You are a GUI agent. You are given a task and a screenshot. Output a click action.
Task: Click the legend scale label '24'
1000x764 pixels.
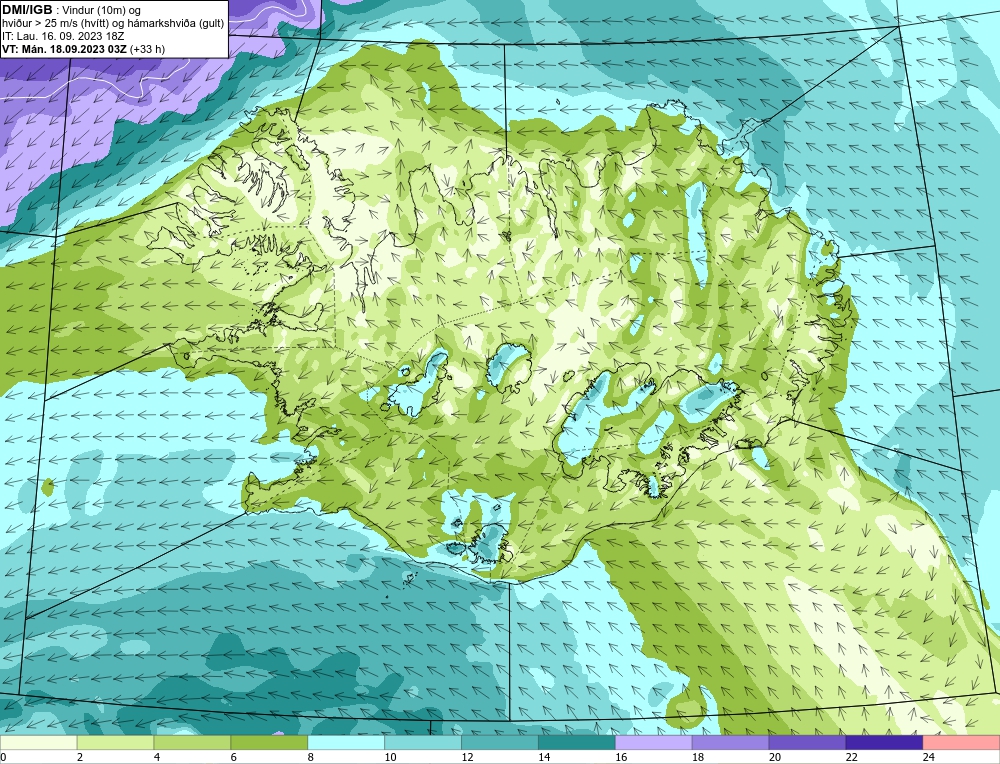(x=929, y=757)
